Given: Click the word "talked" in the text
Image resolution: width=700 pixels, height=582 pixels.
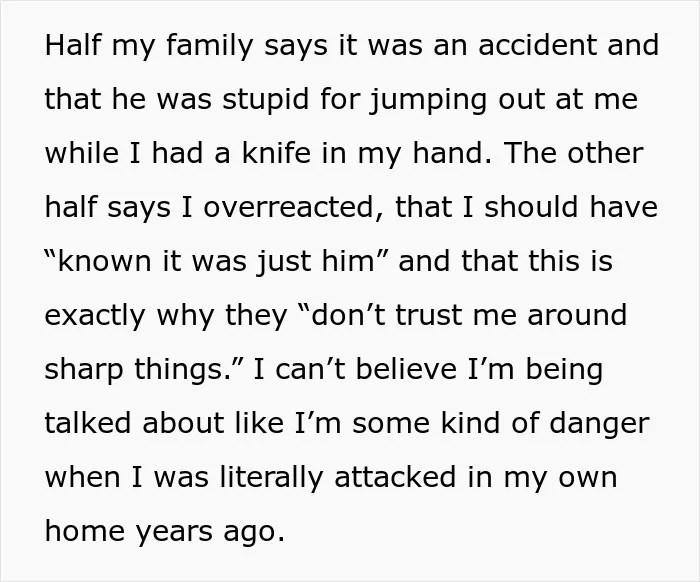Looking at the screenshot, I should pyautogui.click(x=89, y=423).
